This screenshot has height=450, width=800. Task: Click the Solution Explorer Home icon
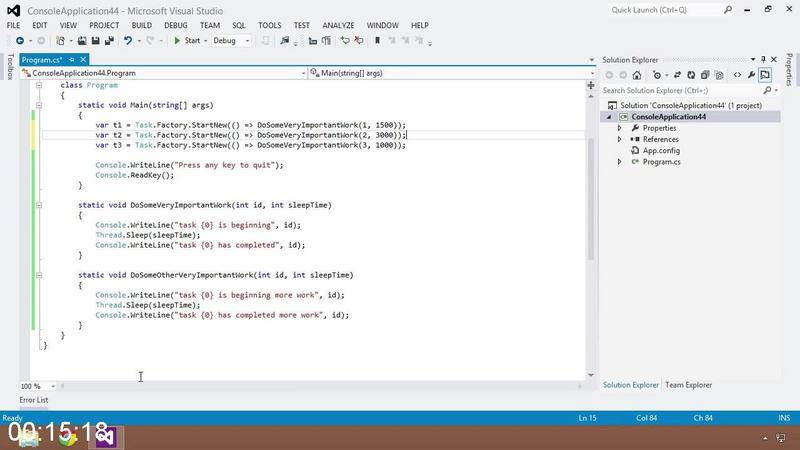click(x=637, y=76)
